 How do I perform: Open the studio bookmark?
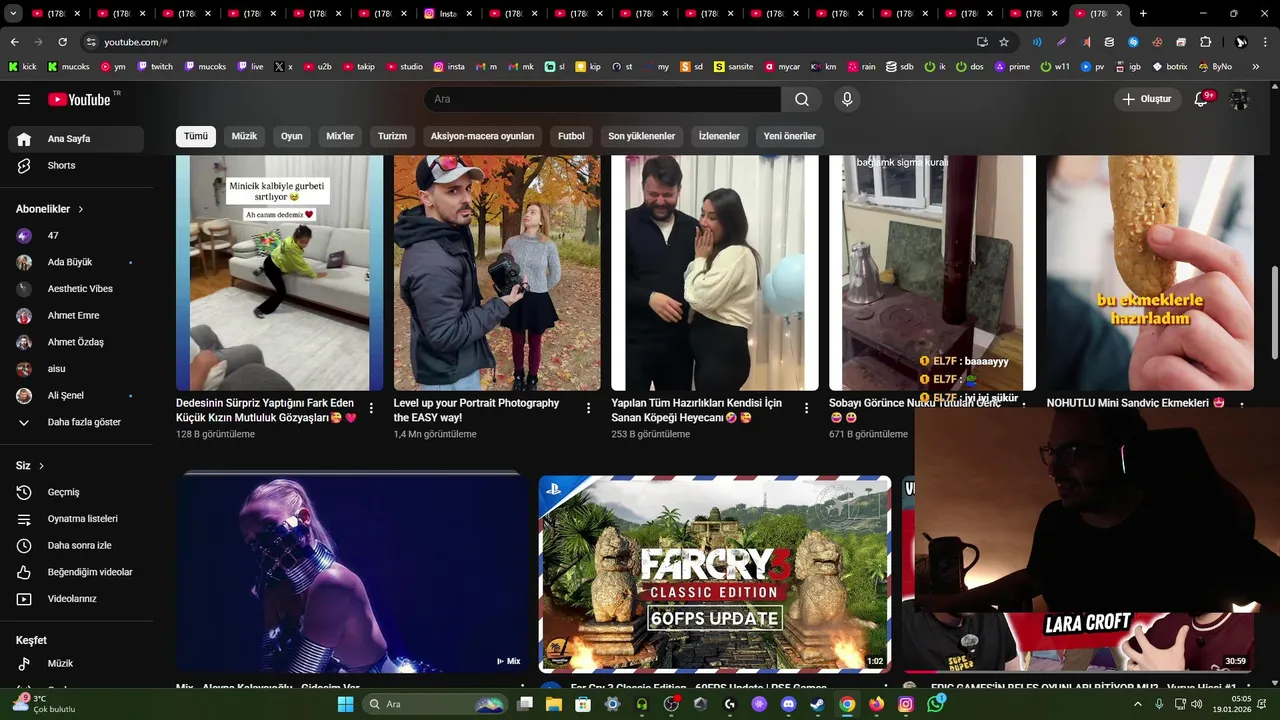(x=404, y=67)
